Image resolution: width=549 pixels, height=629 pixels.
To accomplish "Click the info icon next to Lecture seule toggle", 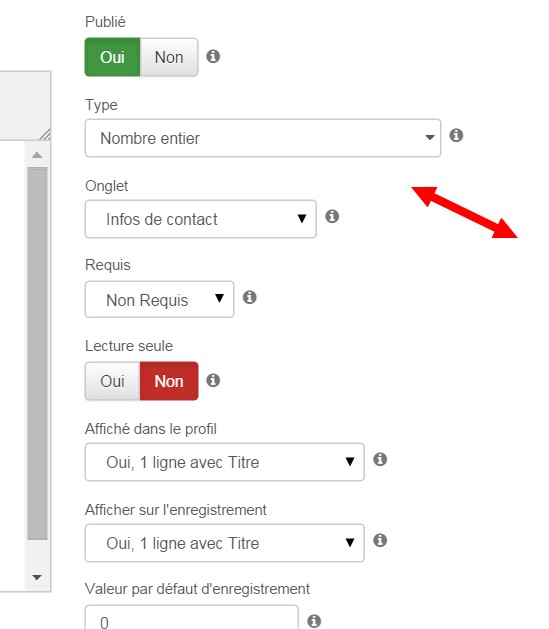I will click(213, 380).
